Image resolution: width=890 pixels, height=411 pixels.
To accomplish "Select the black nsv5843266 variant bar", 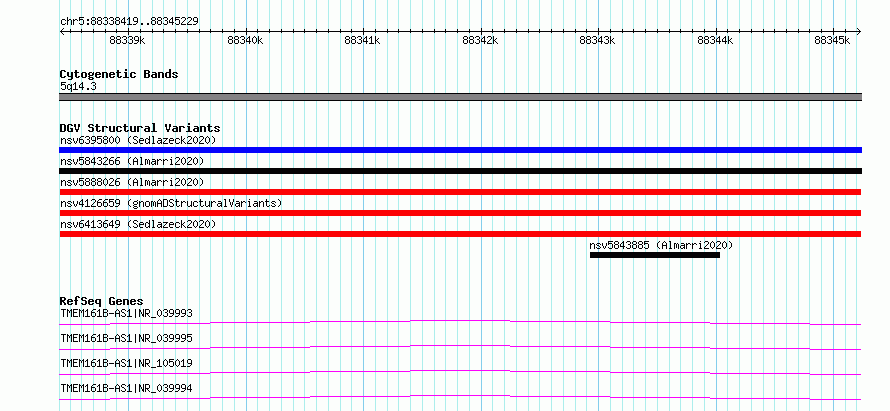I will (x=460, y=171).
